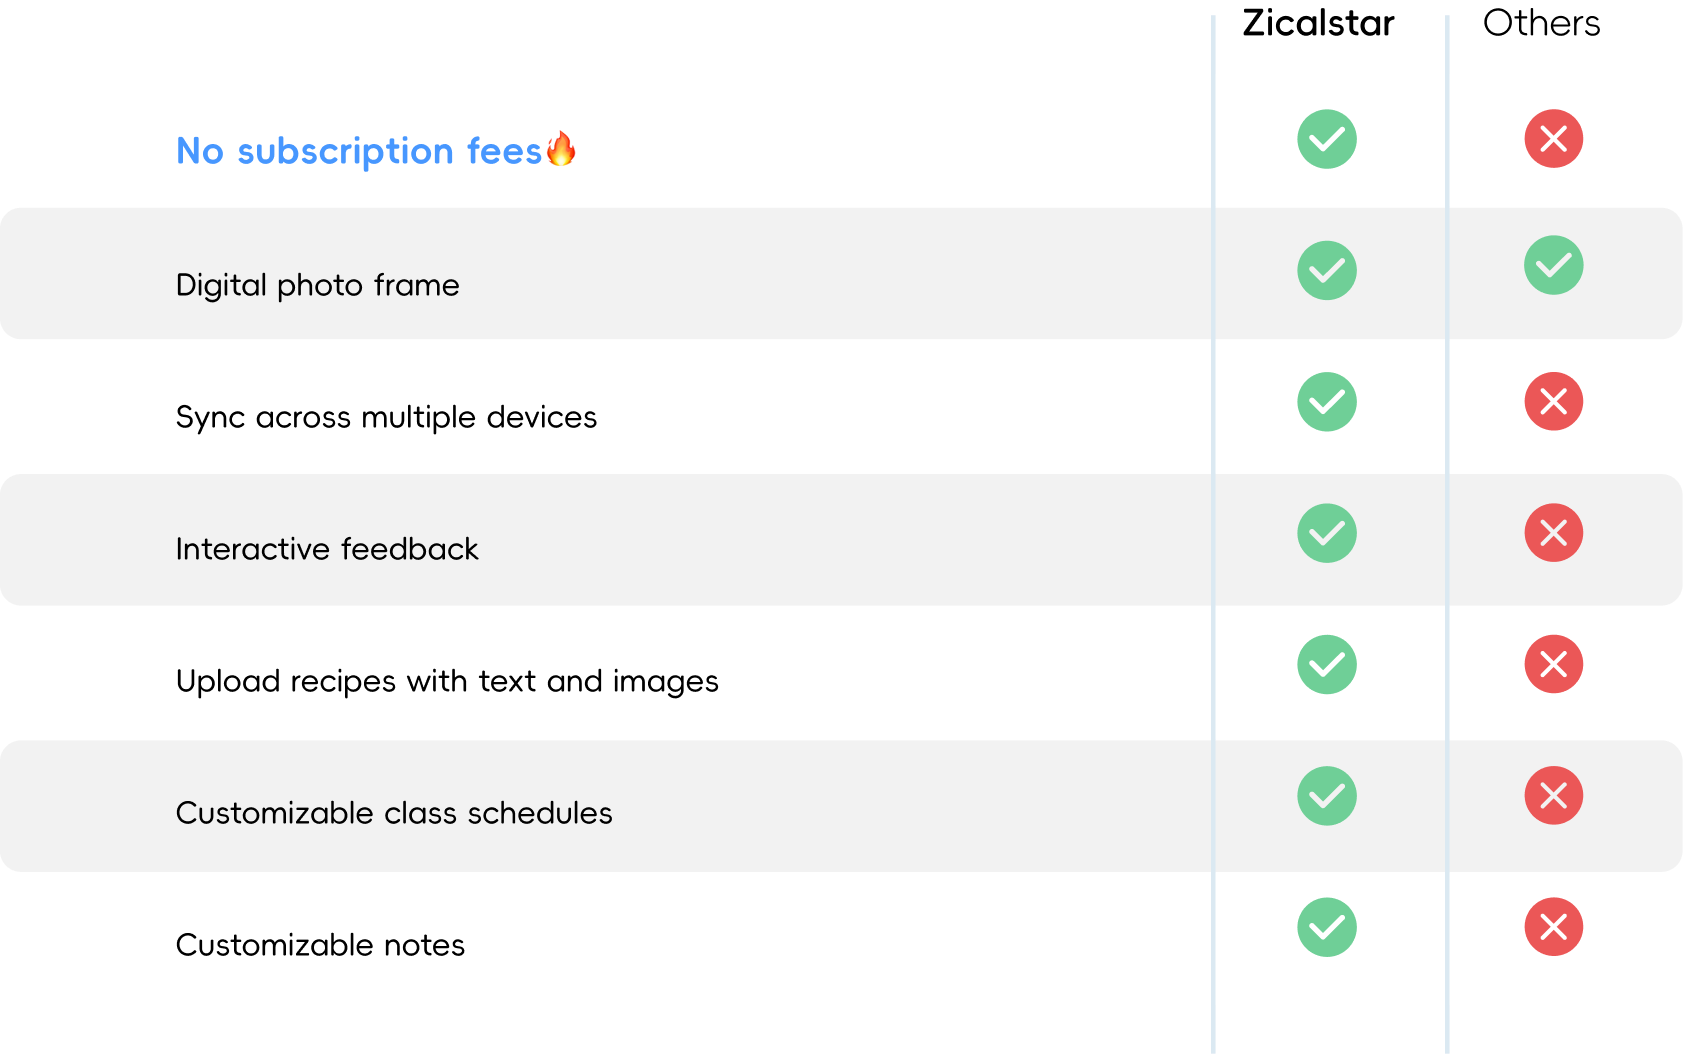Image resolution: width=1683 pixels, height=1054 pixels.
Task: Click green checkmark for Customizable notes
Action: (x=1326, y=927)
